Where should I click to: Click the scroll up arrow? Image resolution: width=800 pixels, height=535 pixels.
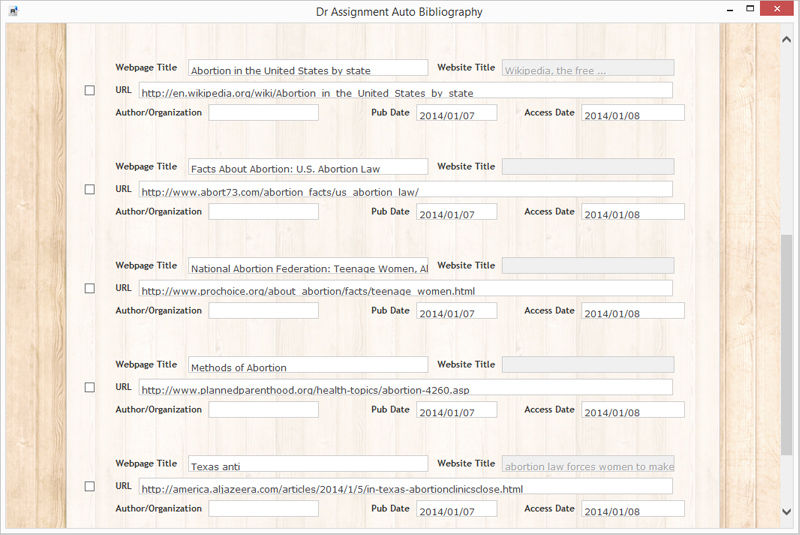pyautogui.click(x=786, y=39)
